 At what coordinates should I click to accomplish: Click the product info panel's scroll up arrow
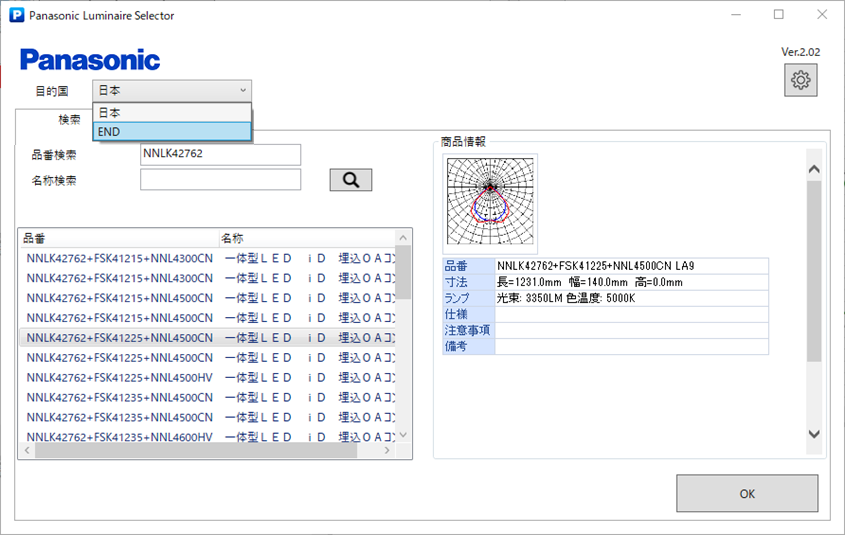pyautogui.click(x=813, y=169)
